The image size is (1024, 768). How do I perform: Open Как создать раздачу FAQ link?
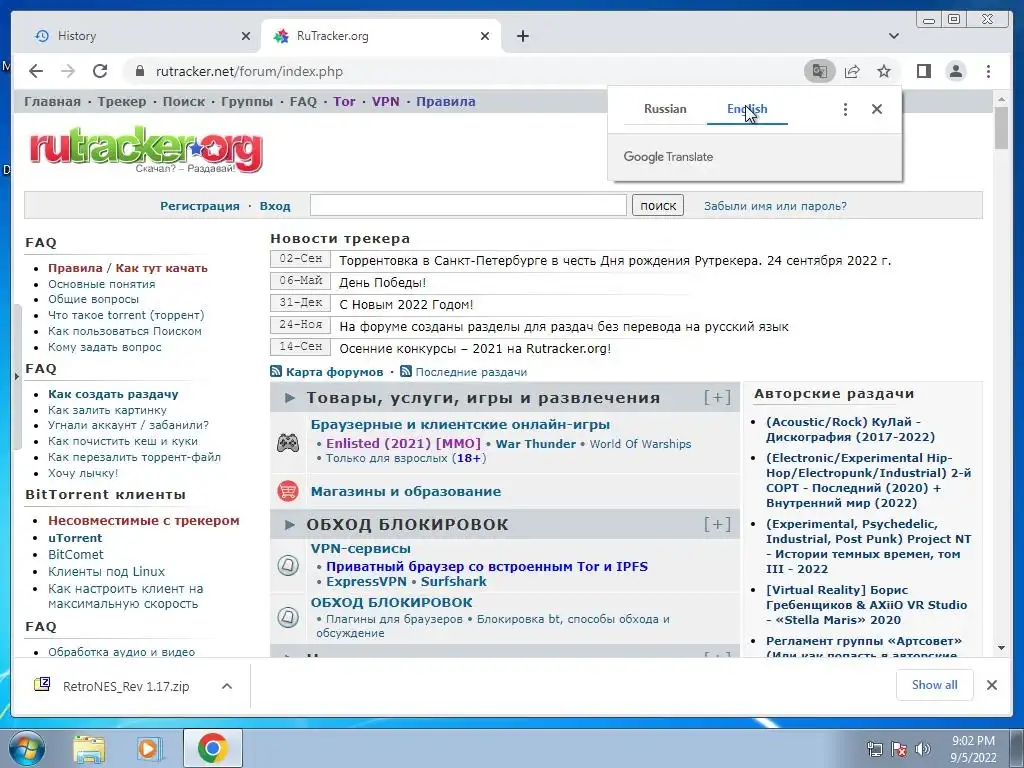pos(113,394)
